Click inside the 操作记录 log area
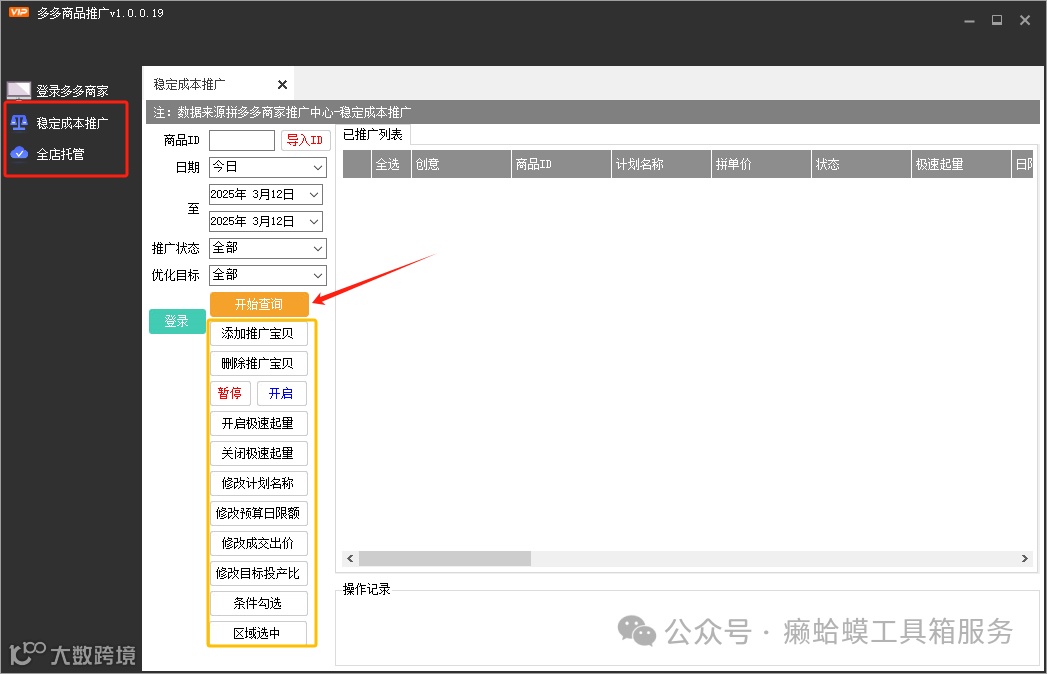Screen dimensions: 1047x674 click(x=688, y=628)
